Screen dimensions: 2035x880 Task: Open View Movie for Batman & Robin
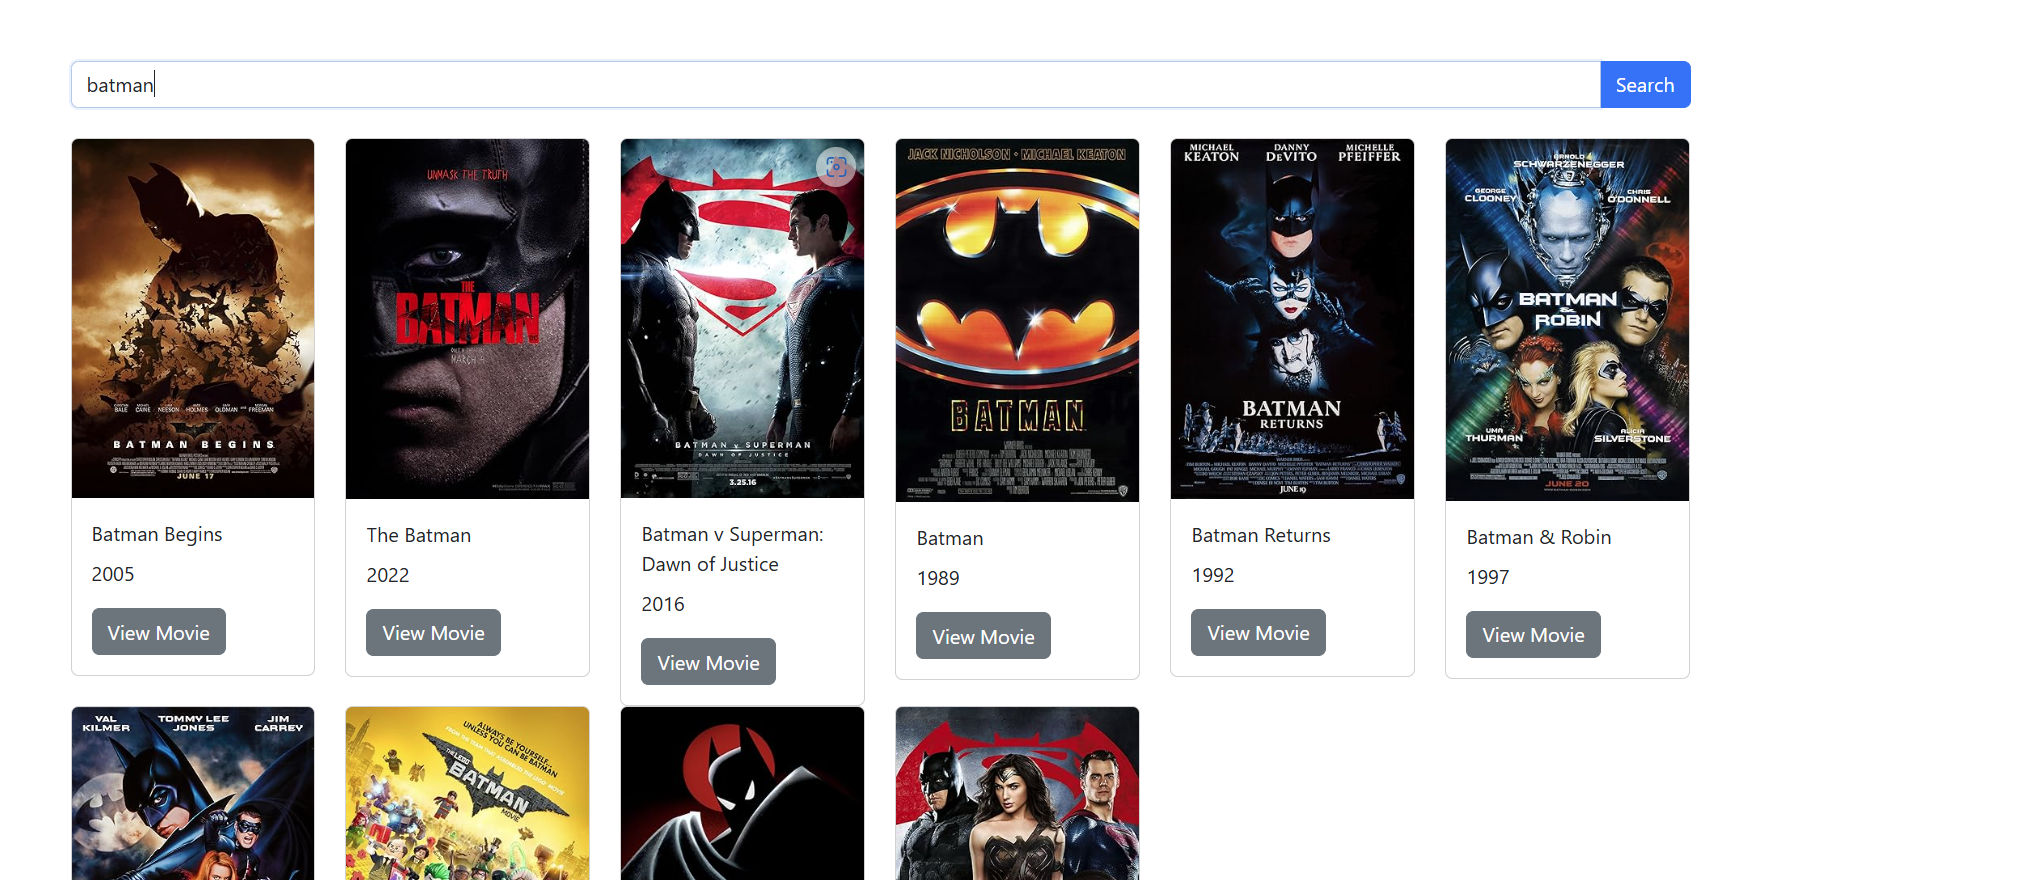click(x=1533, y=635)
